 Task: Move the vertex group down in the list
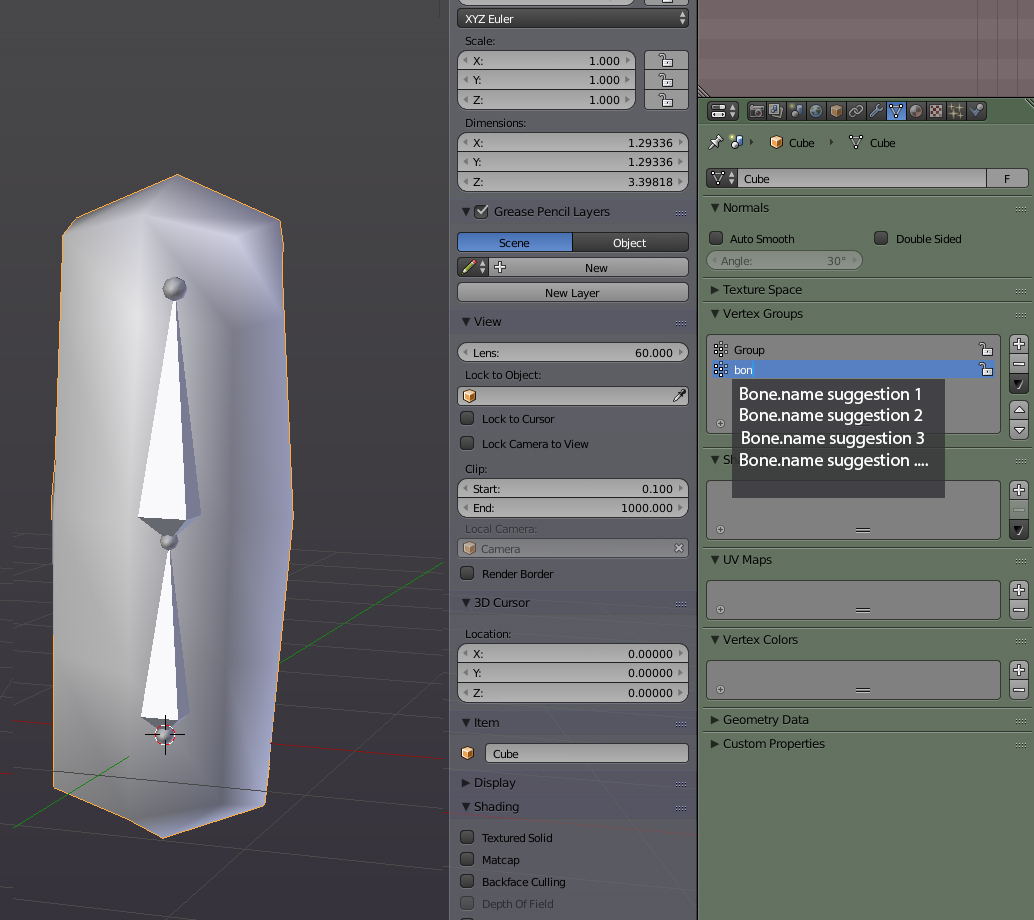coord(1019,430)
